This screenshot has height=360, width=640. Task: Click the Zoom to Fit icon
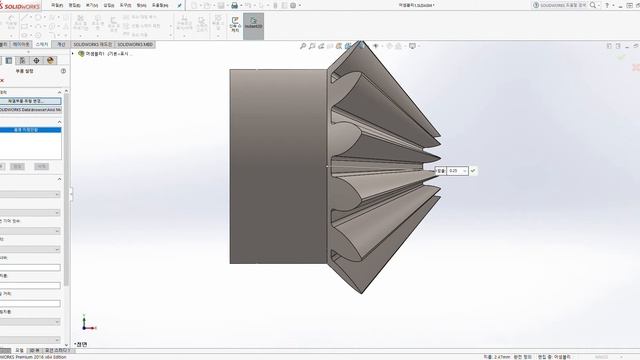pyautogui.click(x=303, y=46)
